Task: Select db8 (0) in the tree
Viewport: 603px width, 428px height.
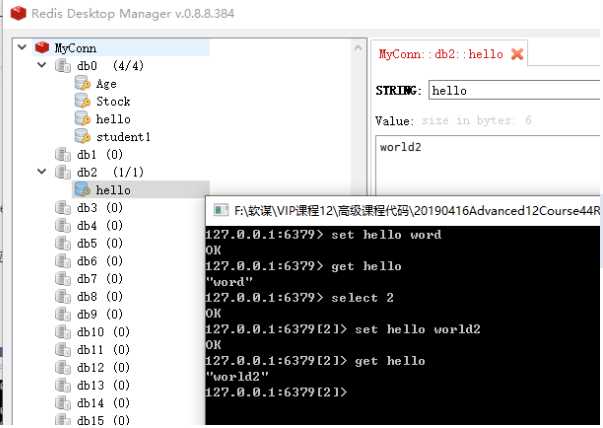Action: (x=100, y=296)
